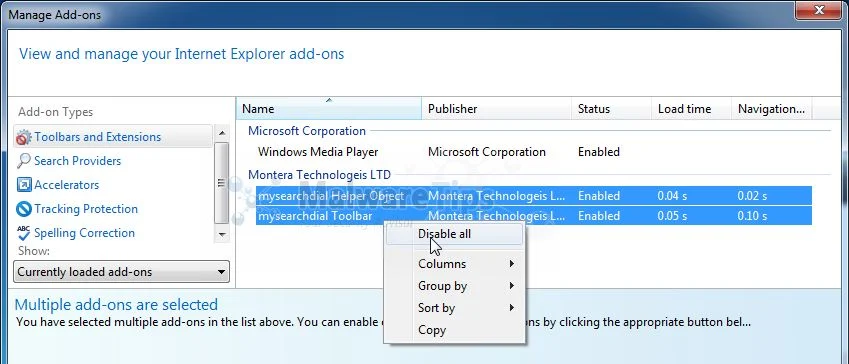Click the Montera Technologeis LTD group heading

click(x=319, y=175)
